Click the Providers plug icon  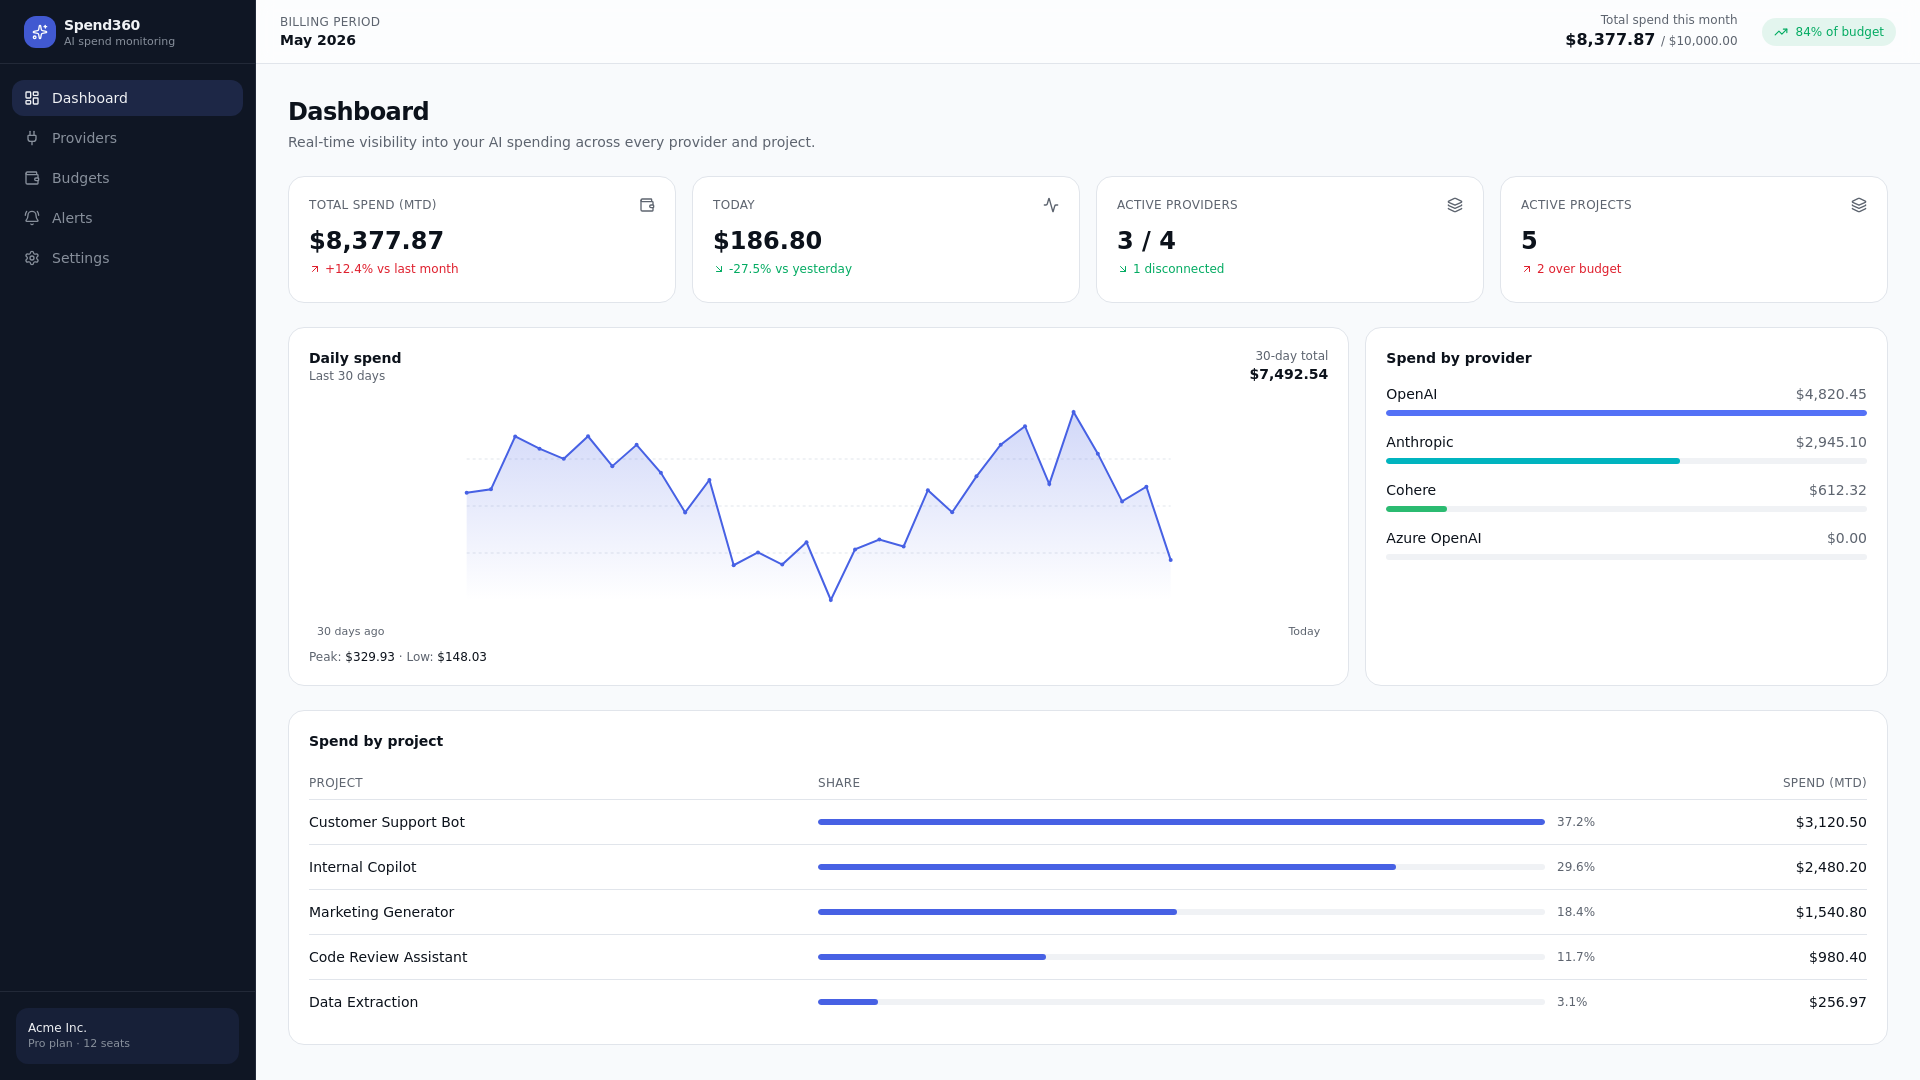[x=32, y=138]
